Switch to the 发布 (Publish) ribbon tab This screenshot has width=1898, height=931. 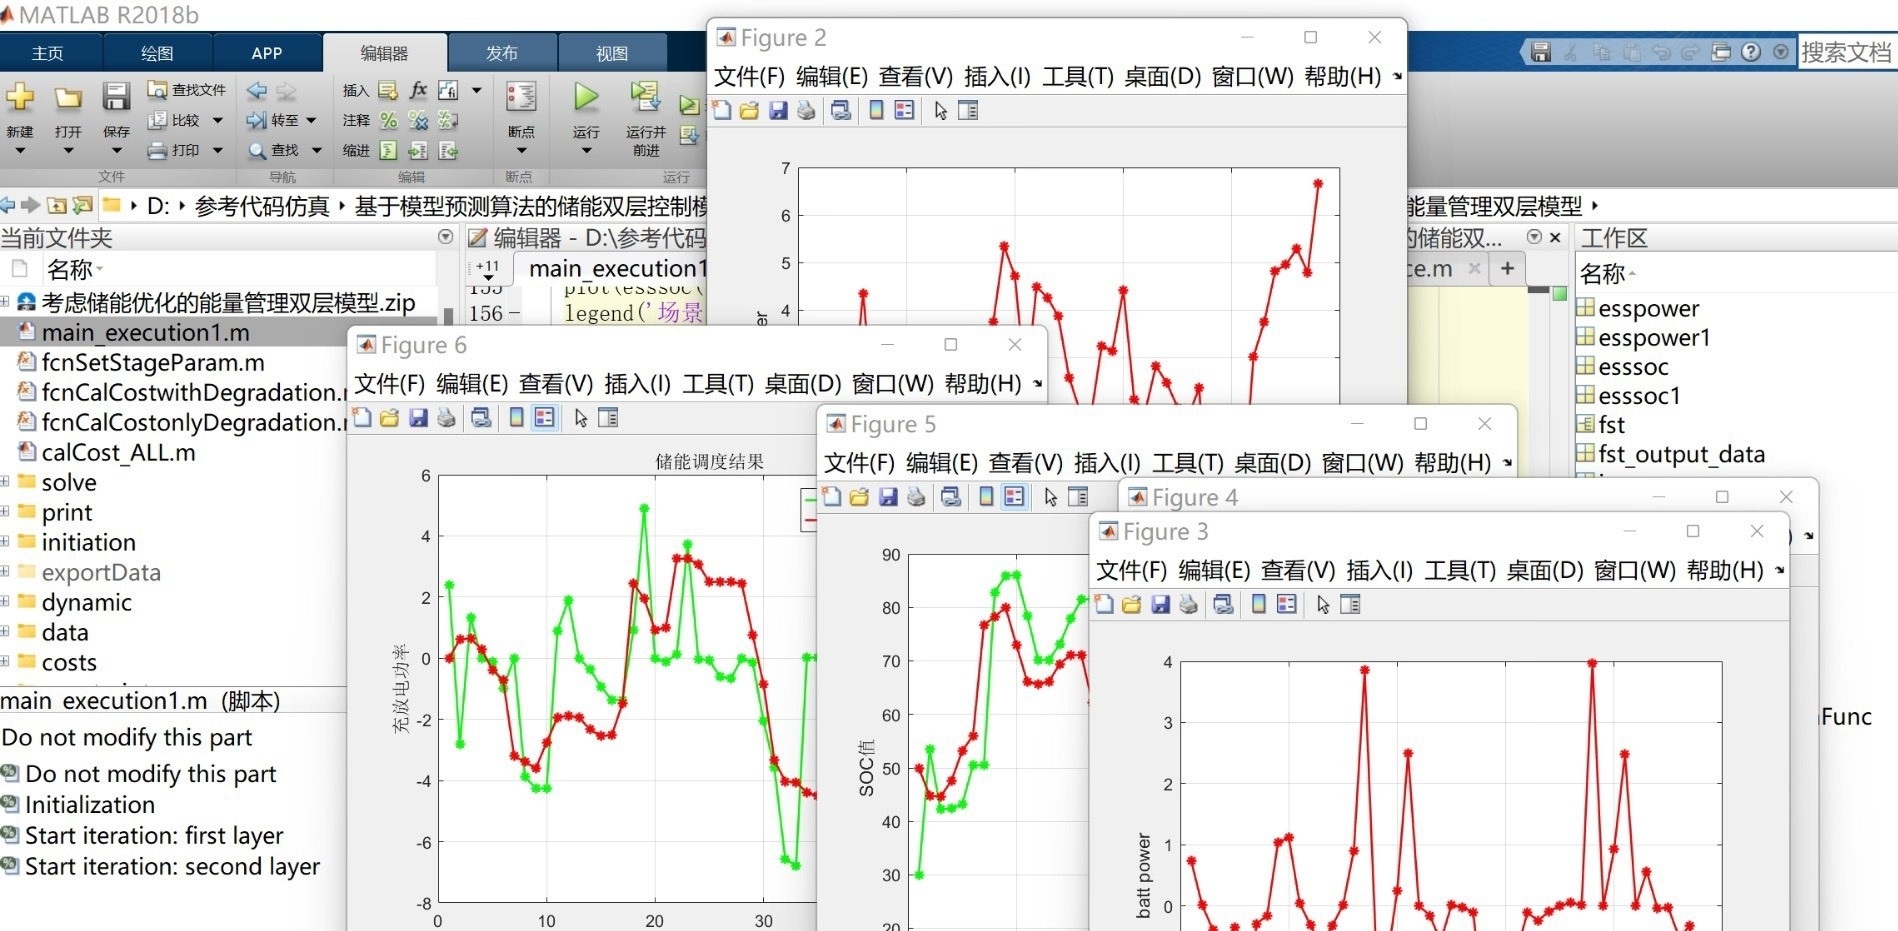point(502,53)
